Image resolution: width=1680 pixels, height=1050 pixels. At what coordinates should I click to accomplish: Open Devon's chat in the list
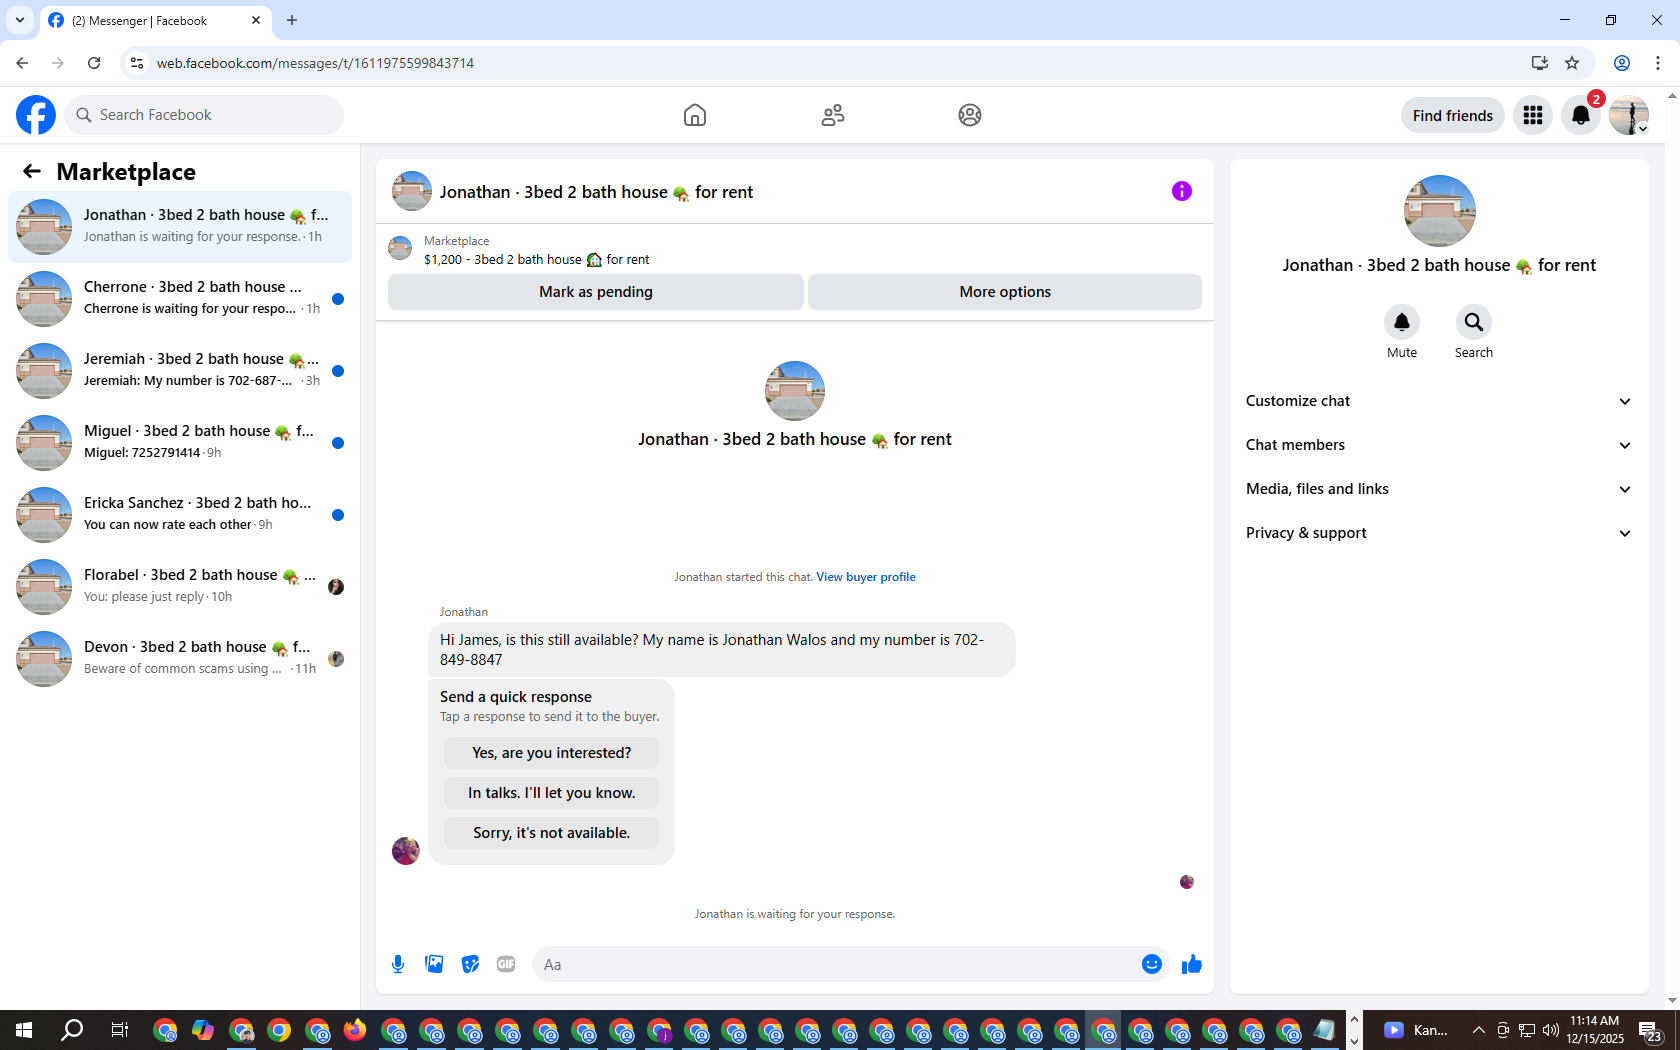(x=180, y=659)
